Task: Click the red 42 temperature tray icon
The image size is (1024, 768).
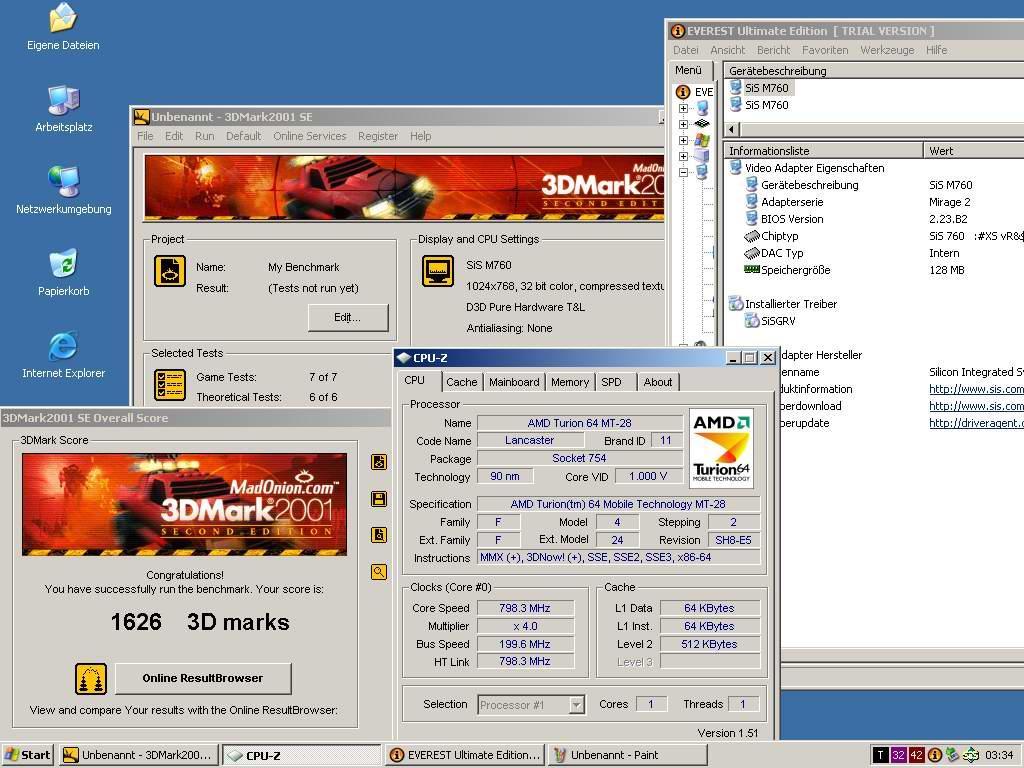Action: (x=916, y=755)
